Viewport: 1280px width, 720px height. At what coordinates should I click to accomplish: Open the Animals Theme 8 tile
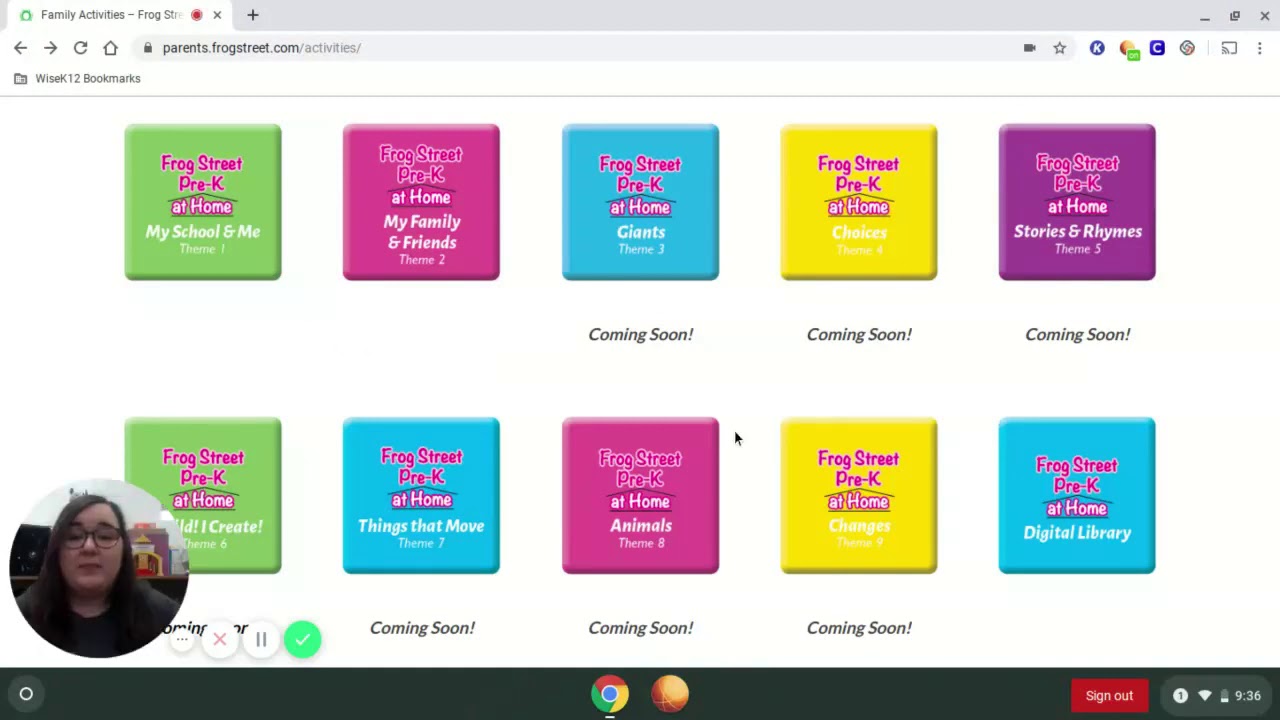pos(640,496)
